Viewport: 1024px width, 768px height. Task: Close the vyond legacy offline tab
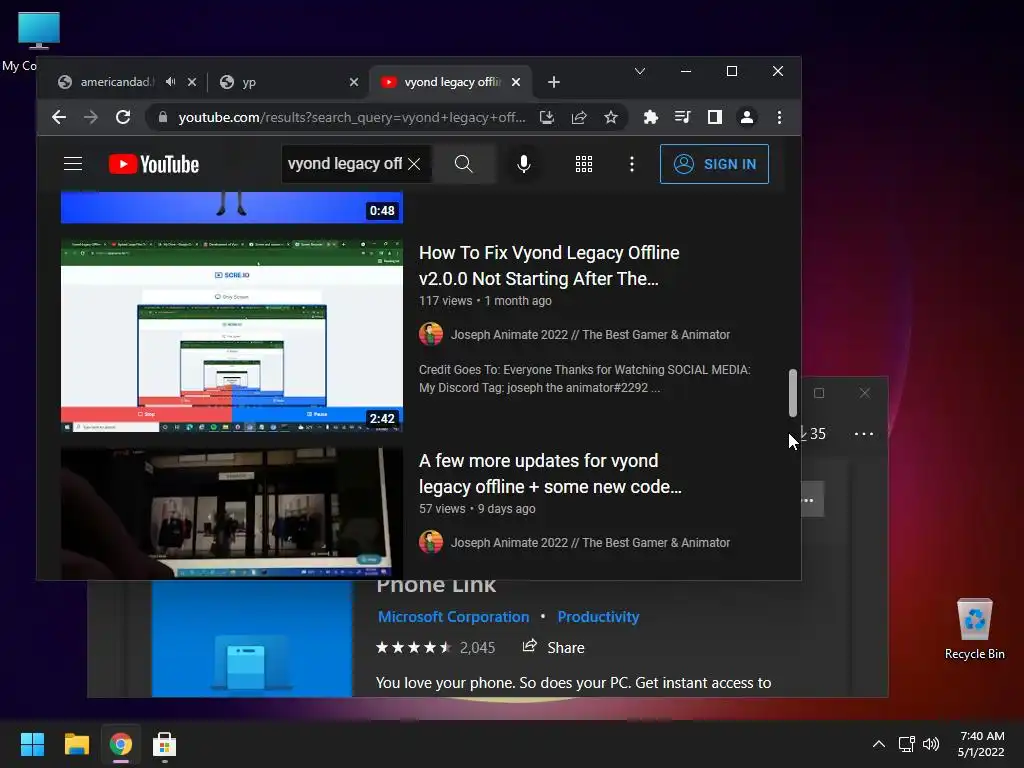tap(516, 82)
